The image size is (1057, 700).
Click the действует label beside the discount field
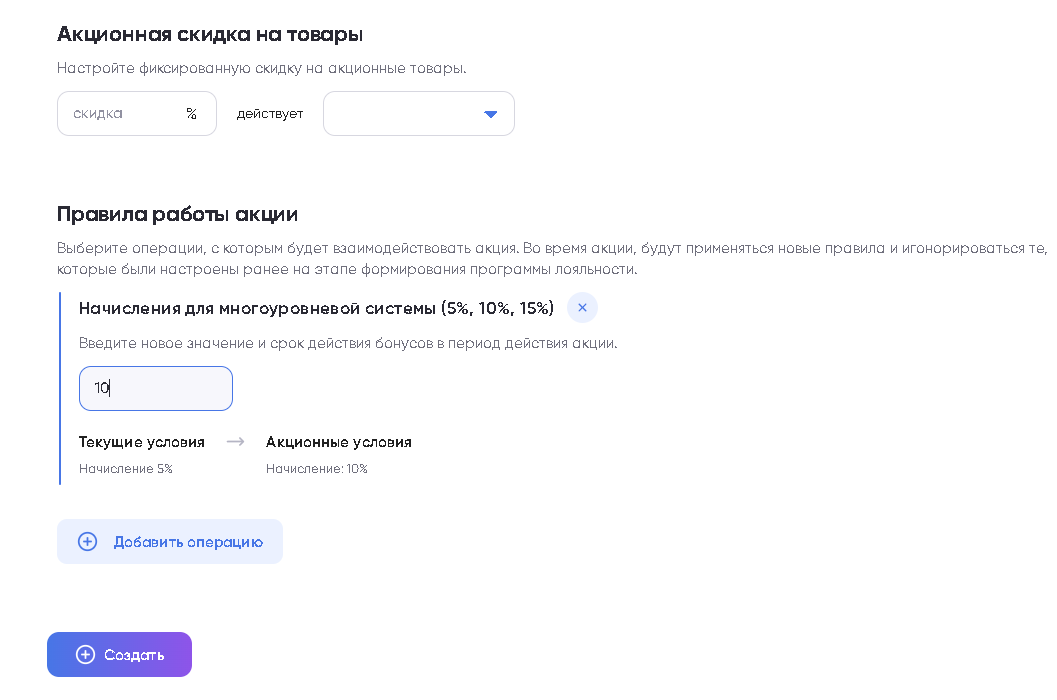pos(270,114)
